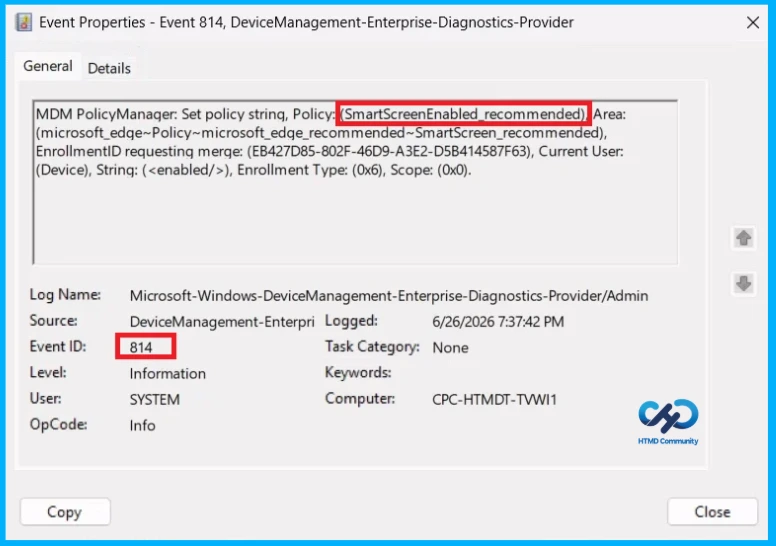Click the Copy button
This screenshot has height=546, width=776.
coord(65,511)
